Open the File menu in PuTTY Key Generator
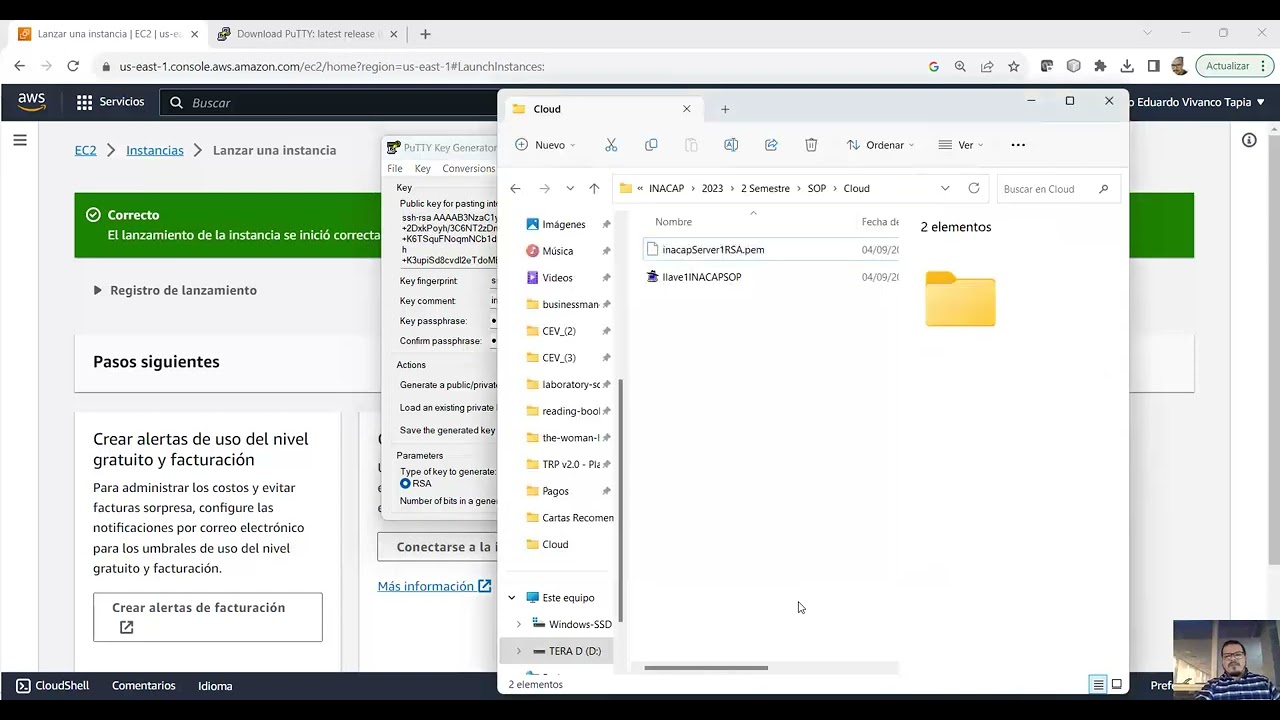Viewport: 1280px width, 720px height. point(395,169)
